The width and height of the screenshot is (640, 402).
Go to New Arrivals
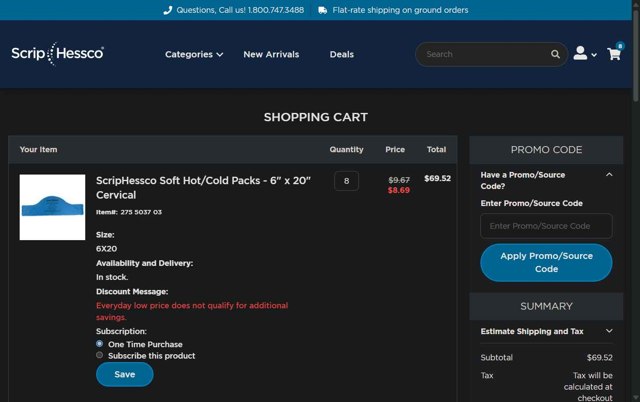pyautogui.click(x=271, y=54)
